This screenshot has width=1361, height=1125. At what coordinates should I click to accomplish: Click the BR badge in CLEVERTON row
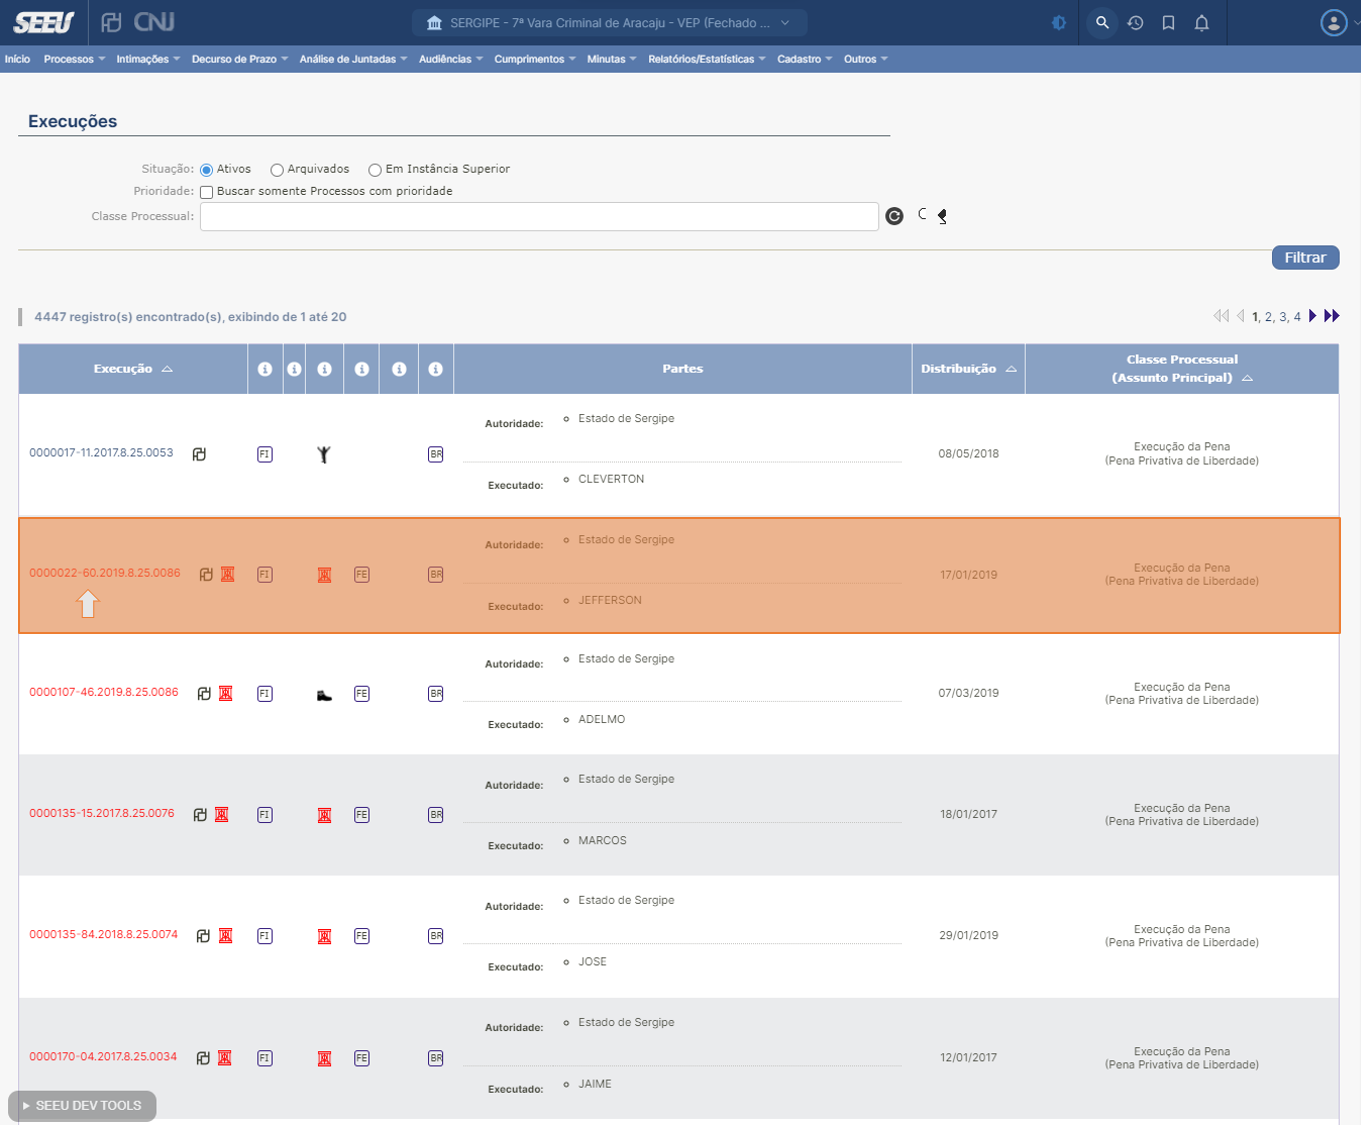(435, 454)
